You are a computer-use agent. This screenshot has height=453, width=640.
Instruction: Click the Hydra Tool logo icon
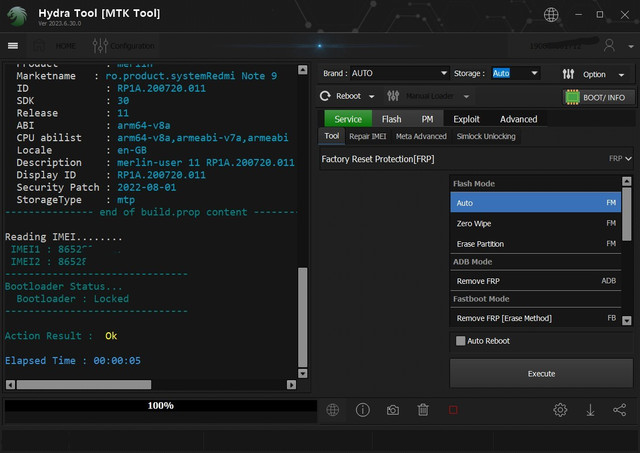pyautogui.click(x=17, y=16)
